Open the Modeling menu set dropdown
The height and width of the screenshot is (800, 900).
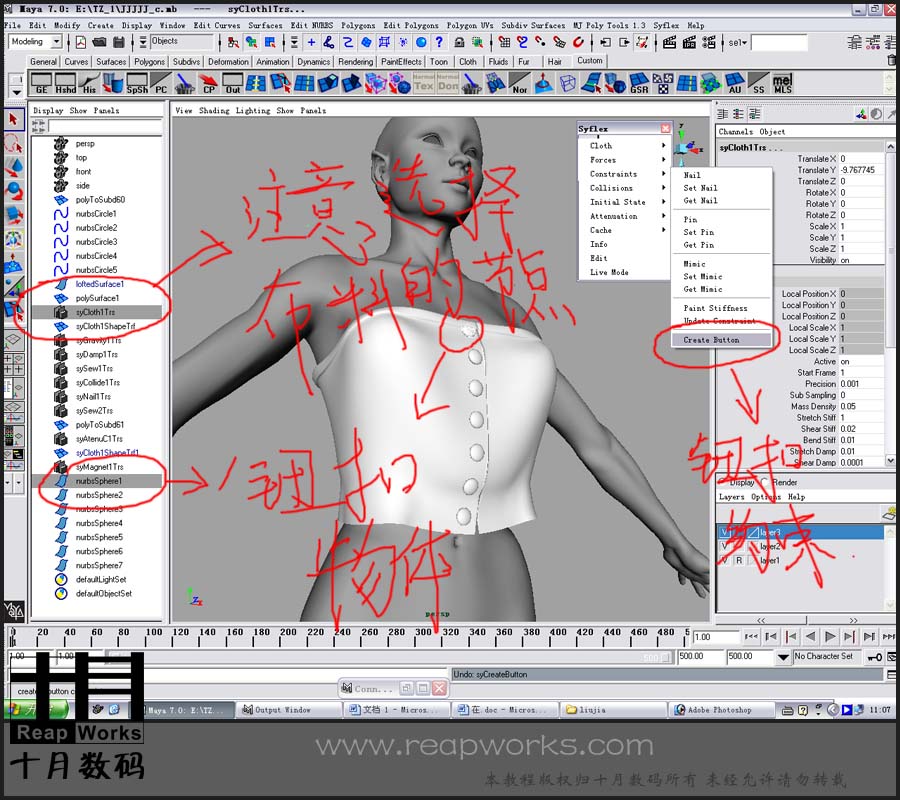click(x=56, y=41)
